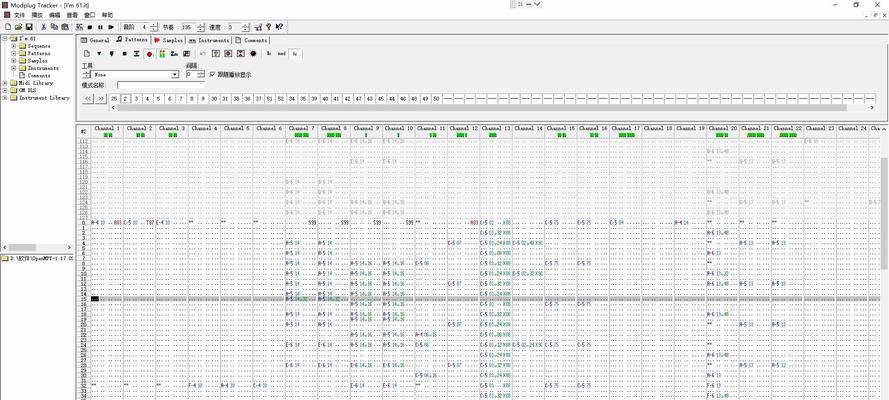Start playback with the main toolbar play arrow
This screenshot has height=400, width=889.
click(111, 27)
